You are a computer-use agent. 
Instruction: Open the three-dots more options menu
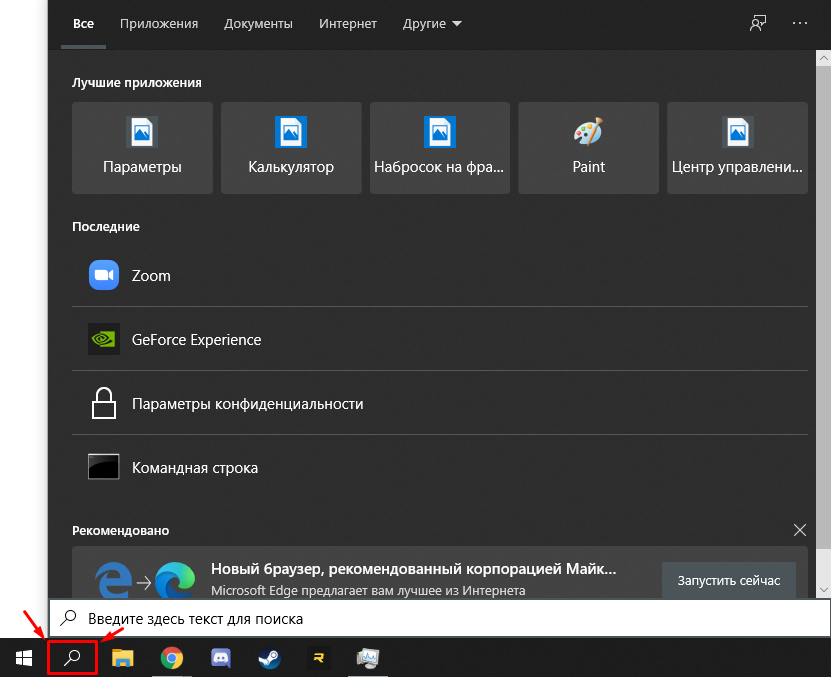pos(800,23)
